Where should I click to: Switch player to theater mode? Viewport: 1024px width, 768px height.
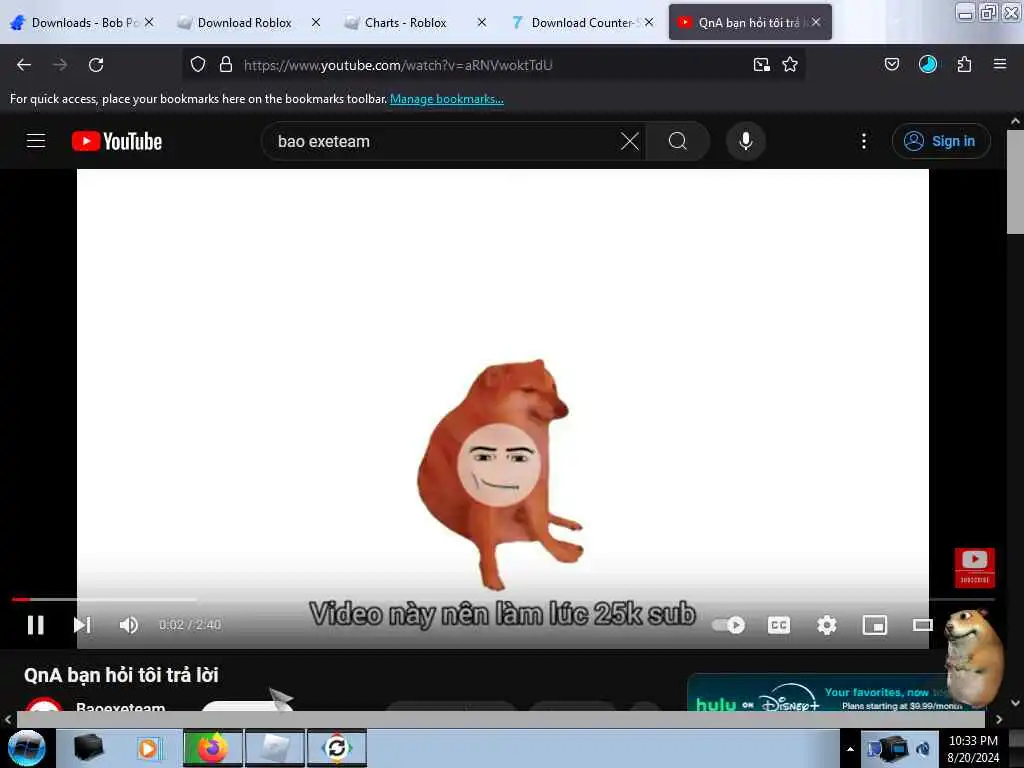click(922, 625)
